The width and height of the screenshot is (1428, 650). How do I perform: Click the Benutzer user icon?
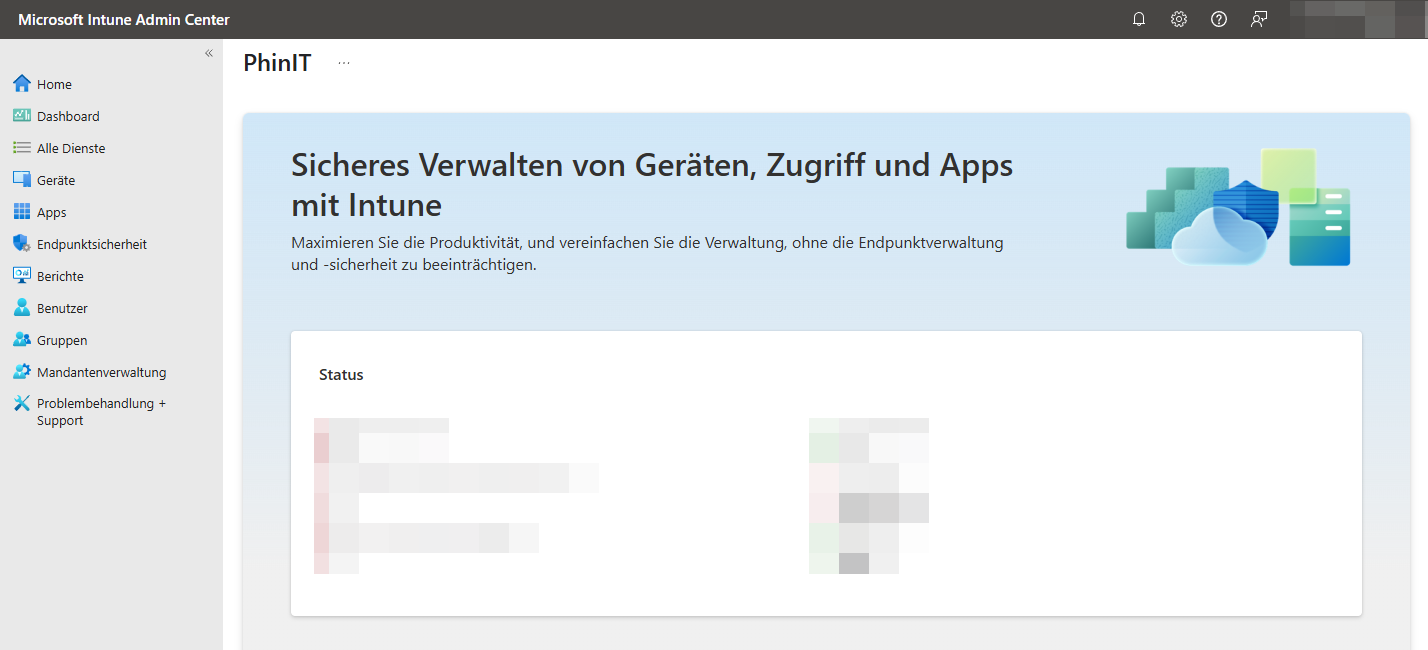(22, 308)
